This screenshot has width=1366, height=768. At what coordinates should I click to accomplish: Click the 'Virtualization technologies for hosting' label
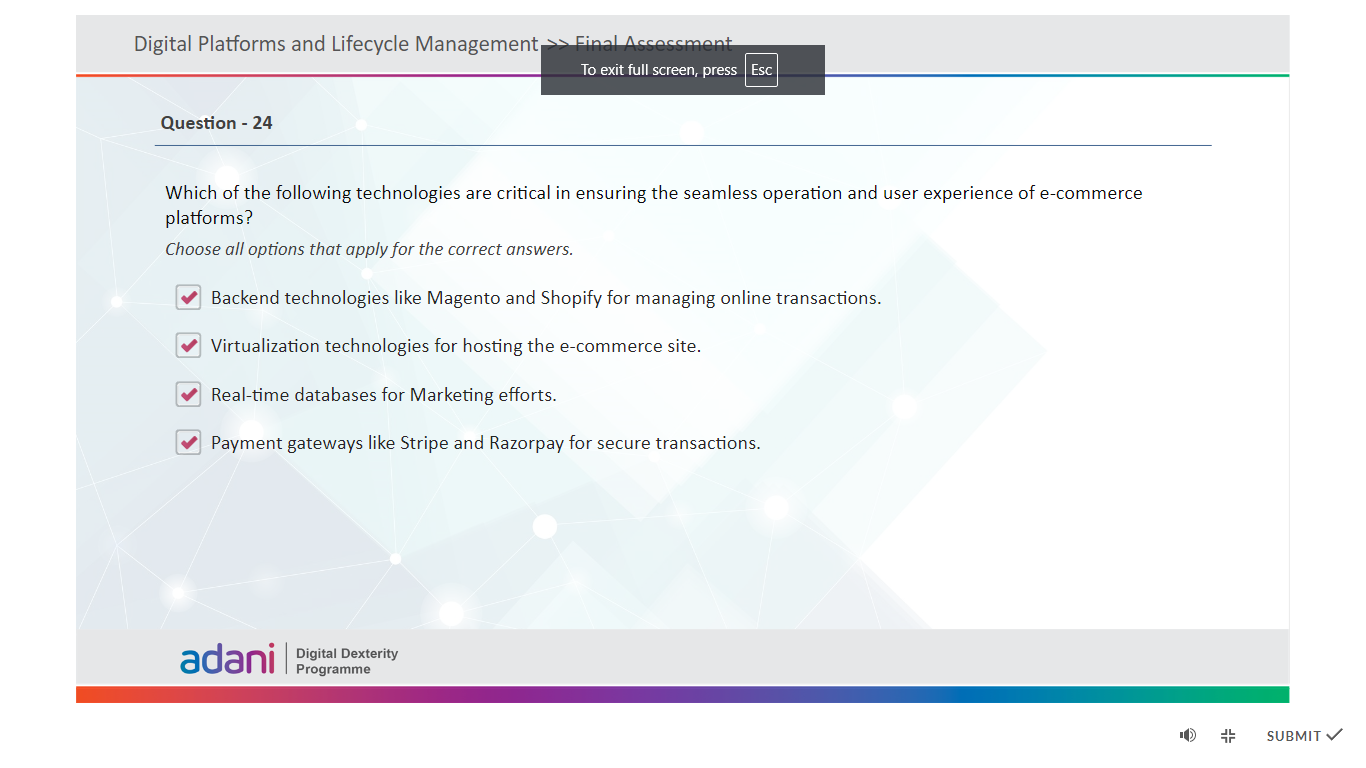pos(456,346)
